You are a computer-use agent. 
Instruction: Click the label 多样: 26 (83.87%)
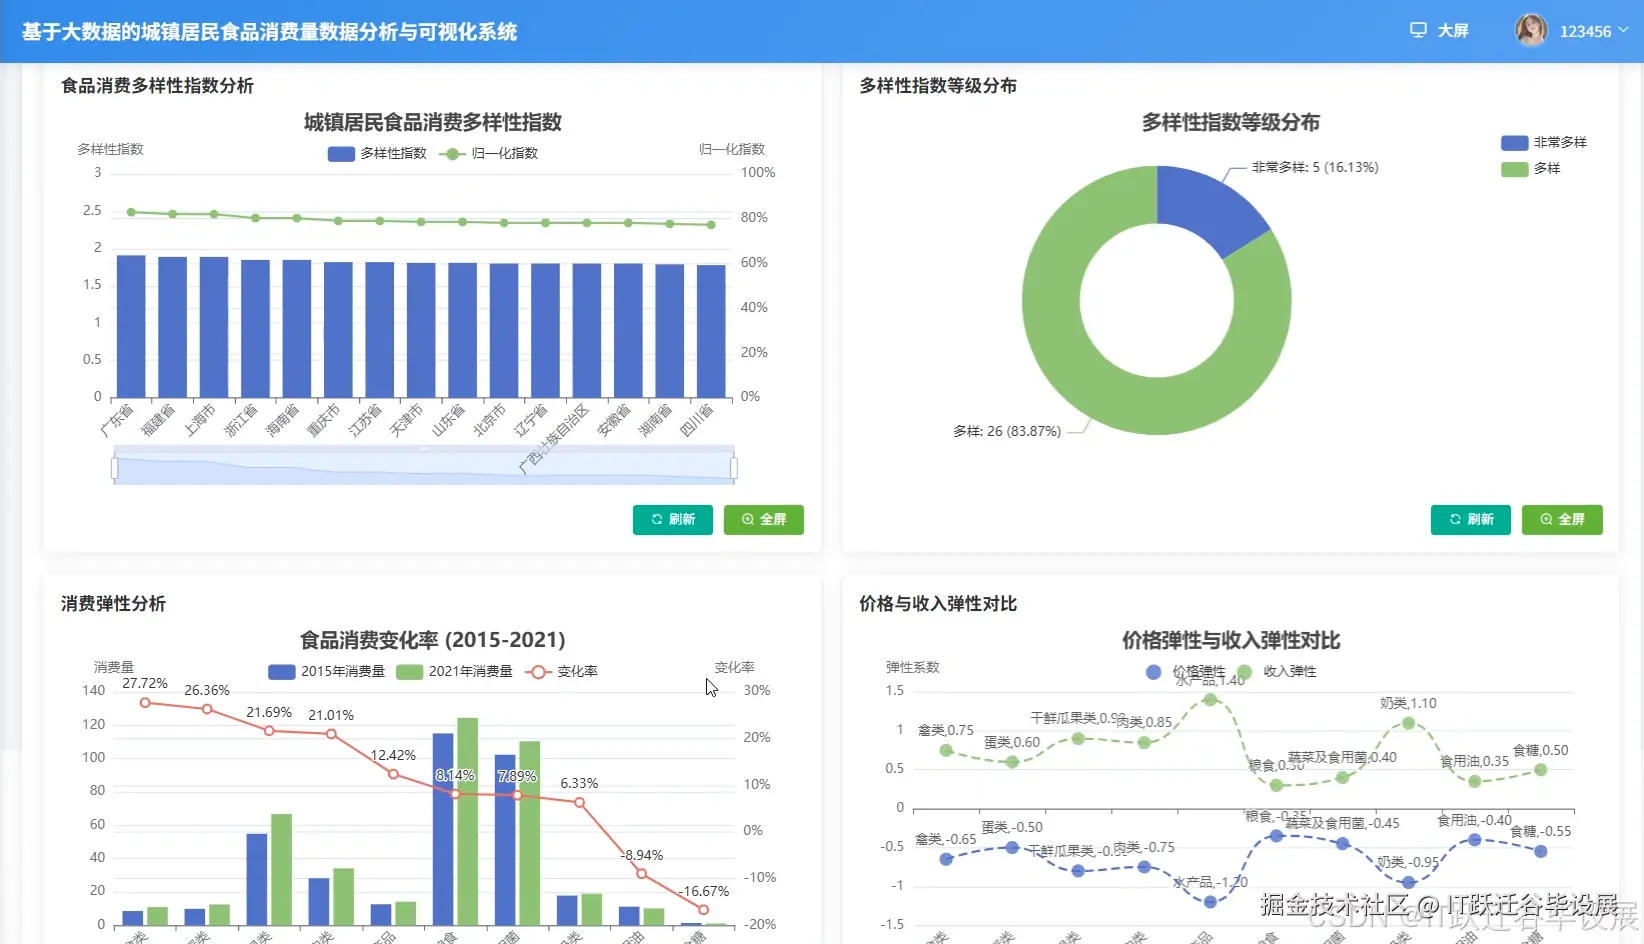coord(1007,431)
